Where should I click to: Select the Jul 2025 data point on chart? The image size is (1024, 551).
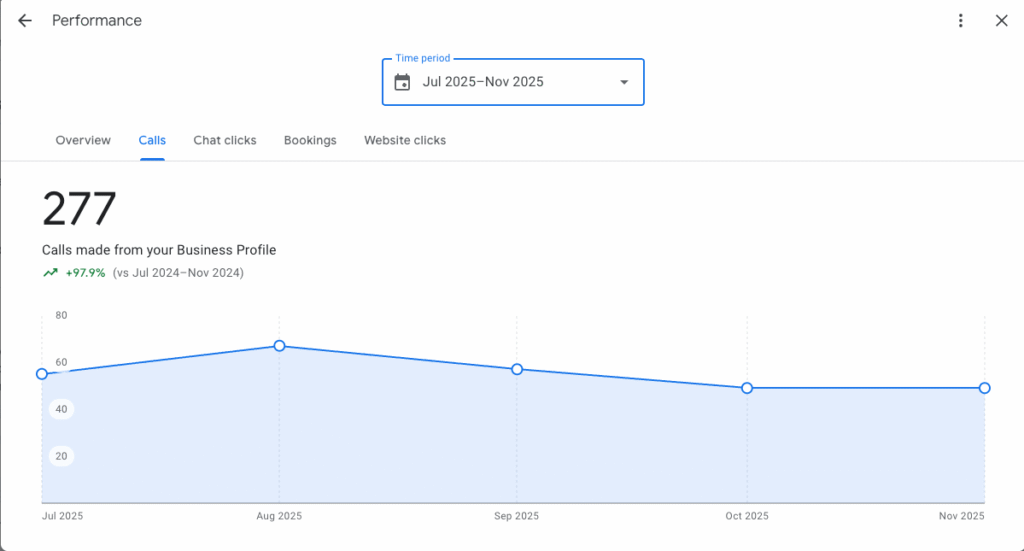coord(42,374)
